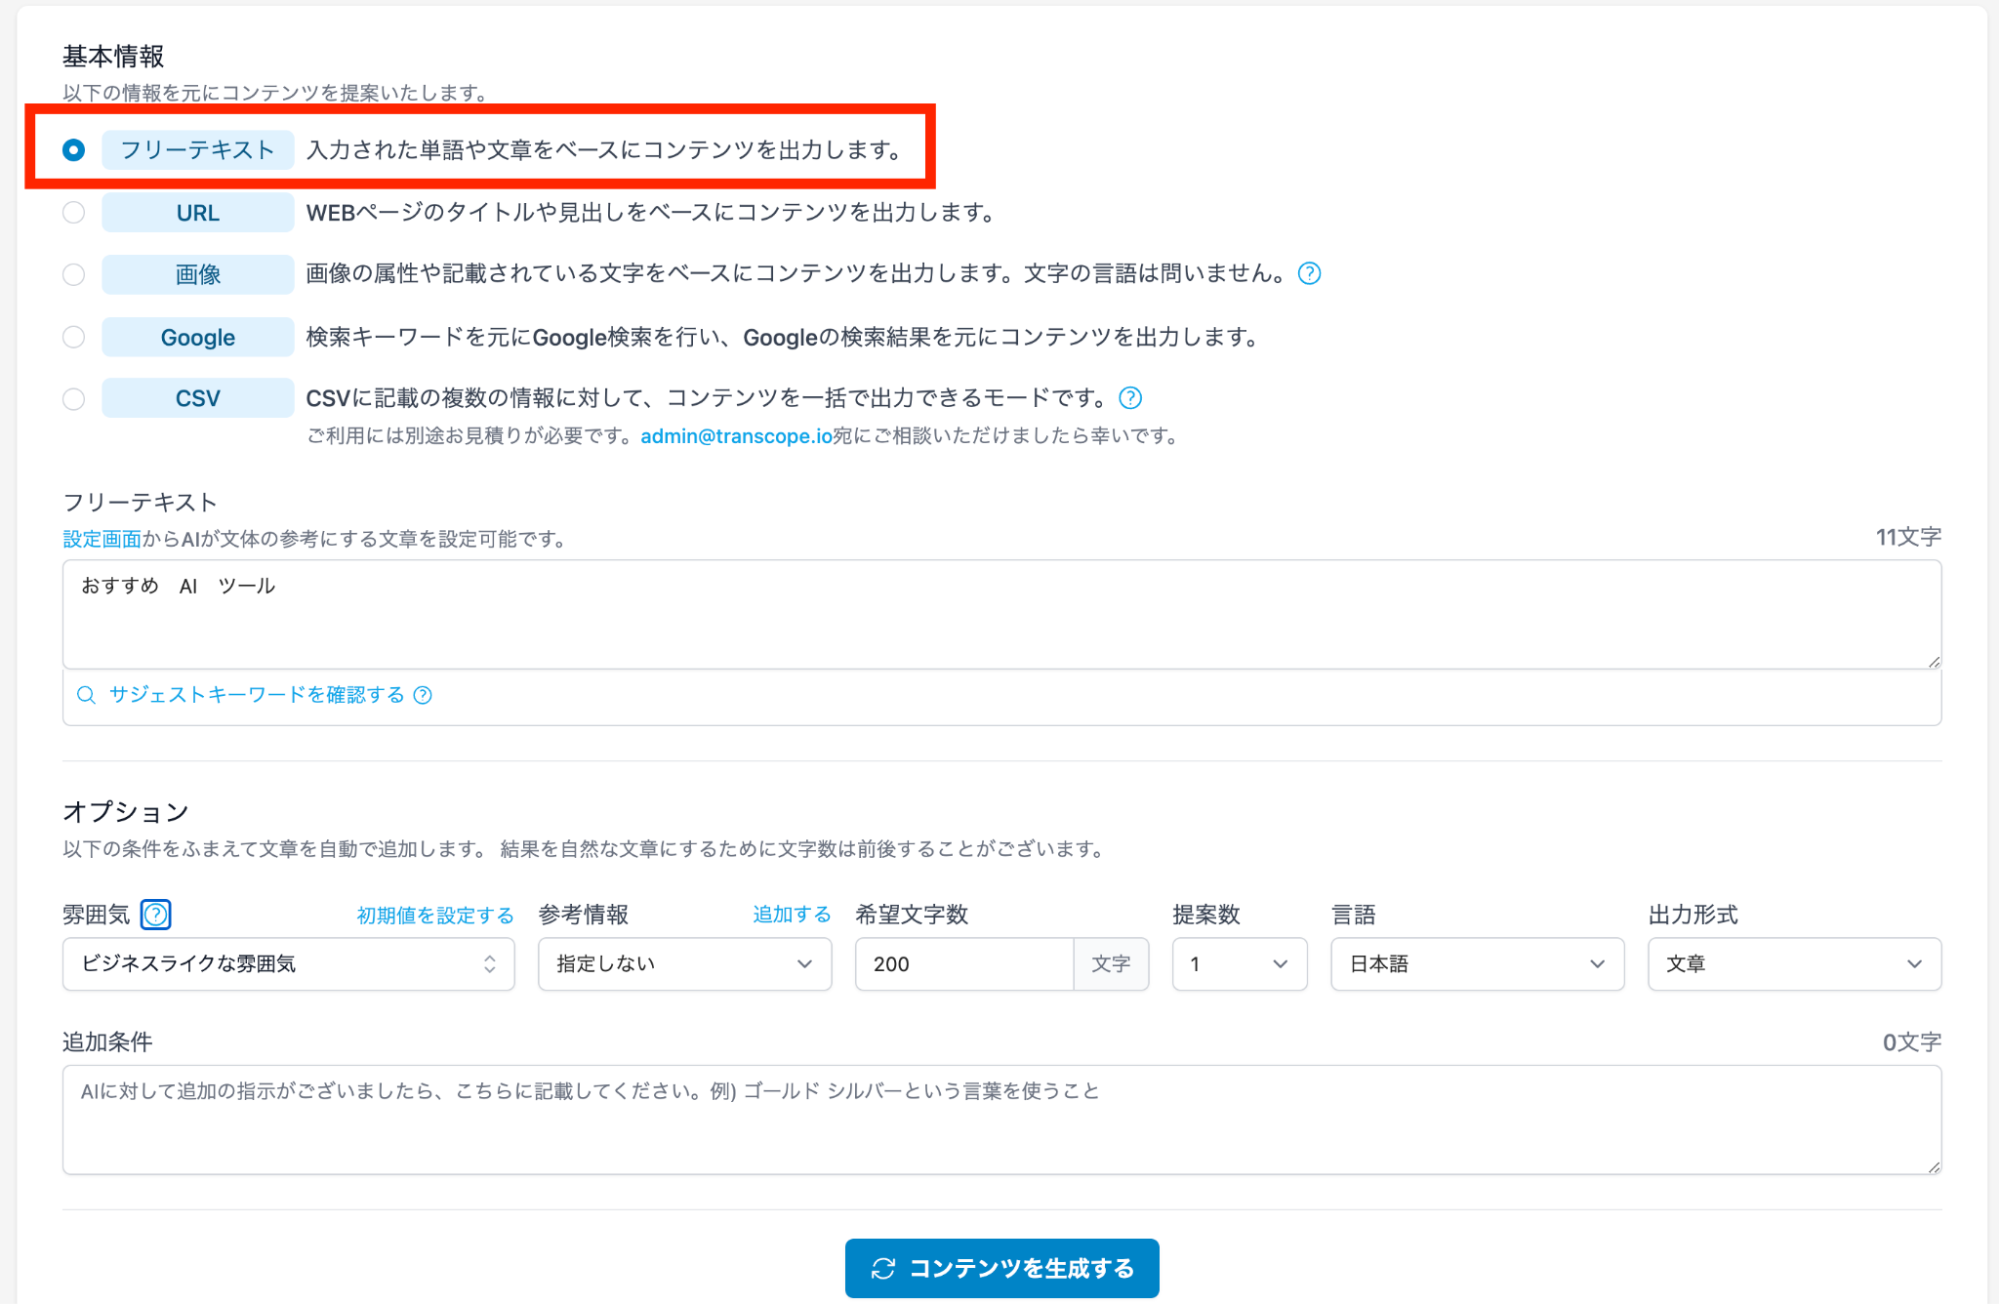
Task: Click magnifier icon for suggest keywords
Action: pyautogui.click(x=86, y=695)
